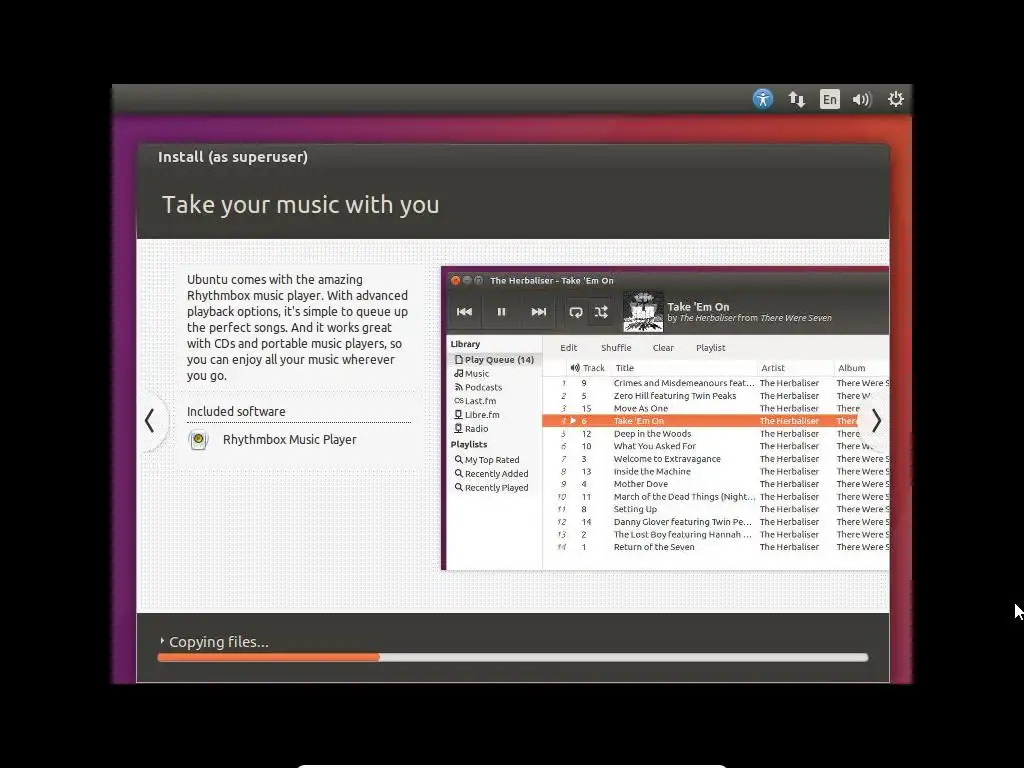This screenshot has height=768, width=1024.
Task: Click the Clear toolbar item
Action: click(x=663, y=348)
